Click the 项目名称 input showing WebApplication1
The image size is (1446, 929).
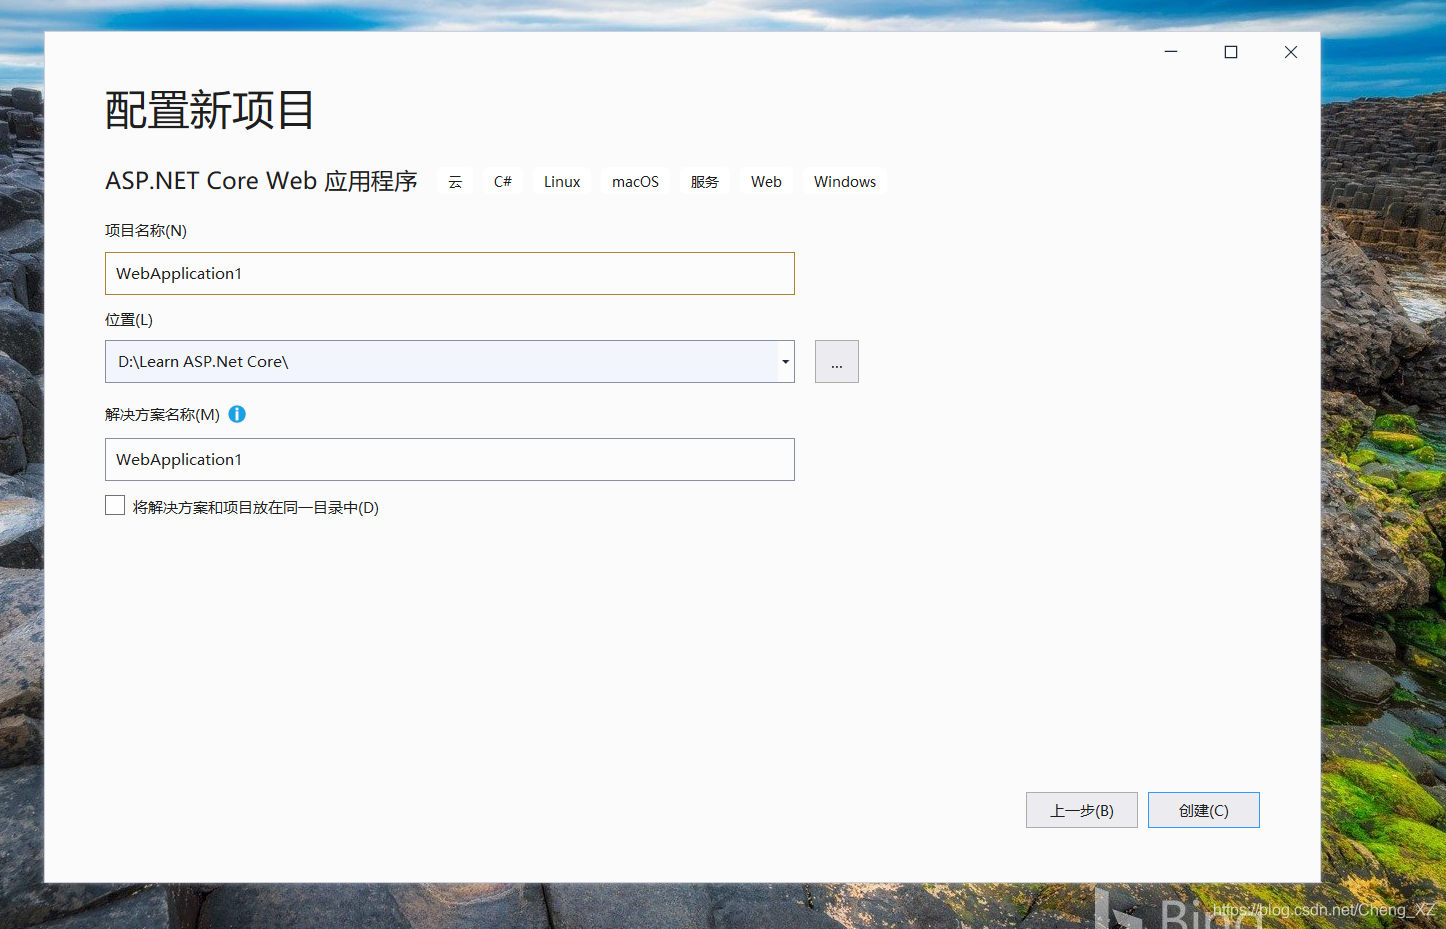[449, 273]
